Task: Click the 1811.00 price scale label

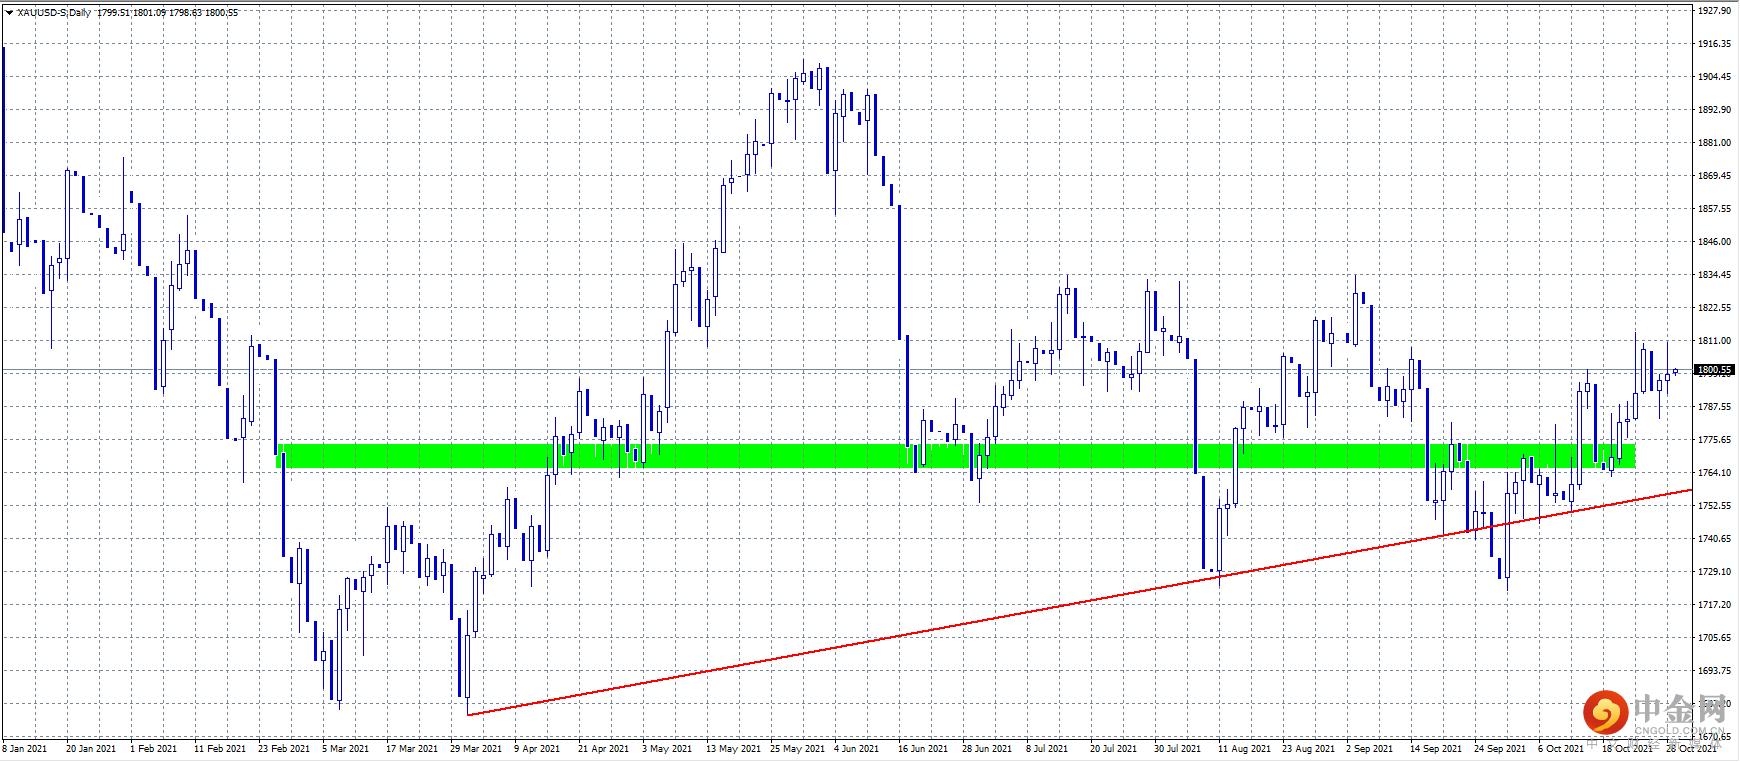Action: [x=1714, y=341]
